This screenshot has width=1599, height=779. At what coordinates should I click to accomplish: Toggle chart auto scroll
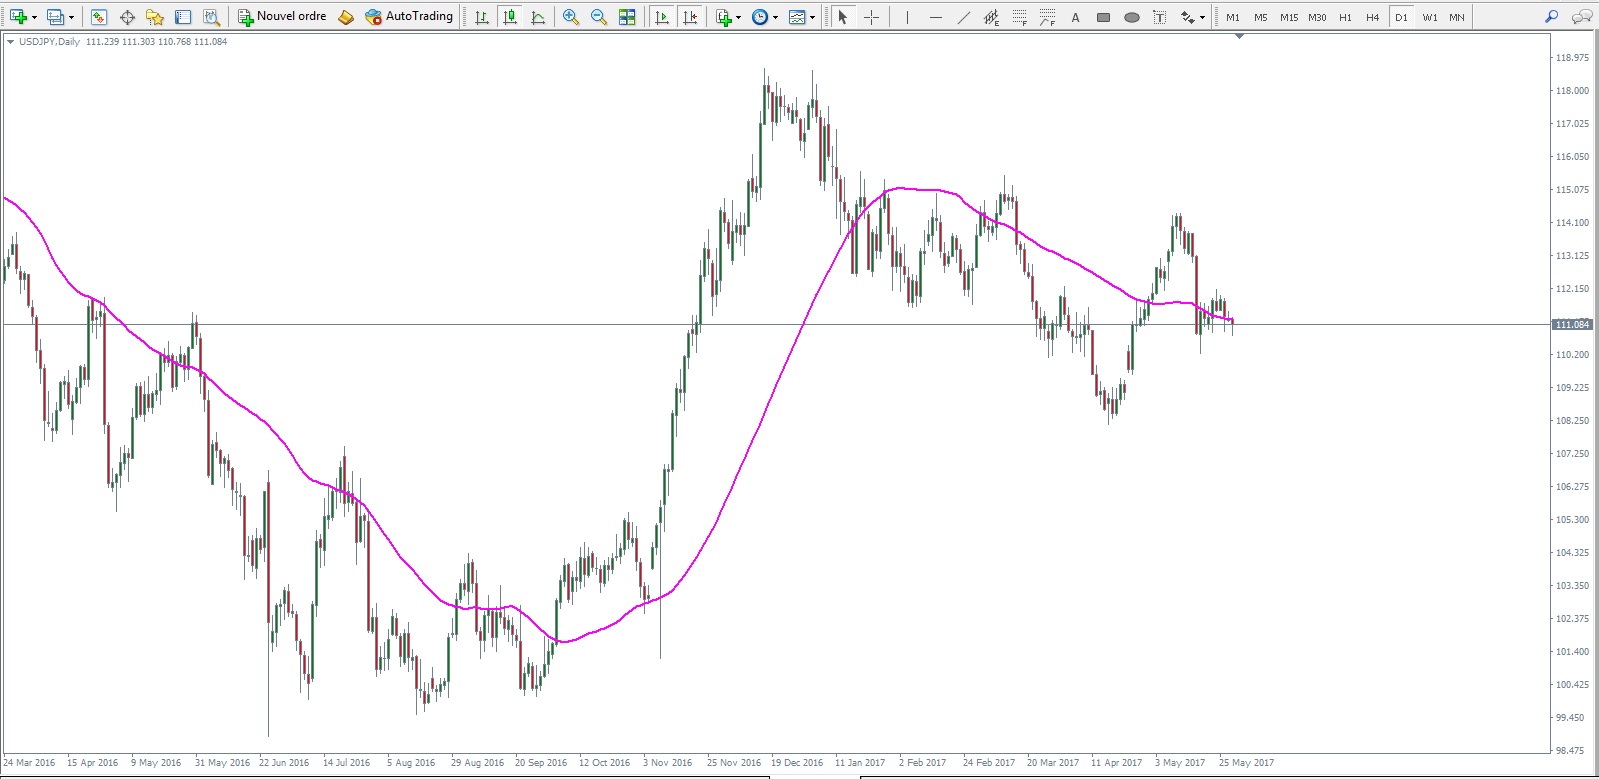tap(662, 17)
